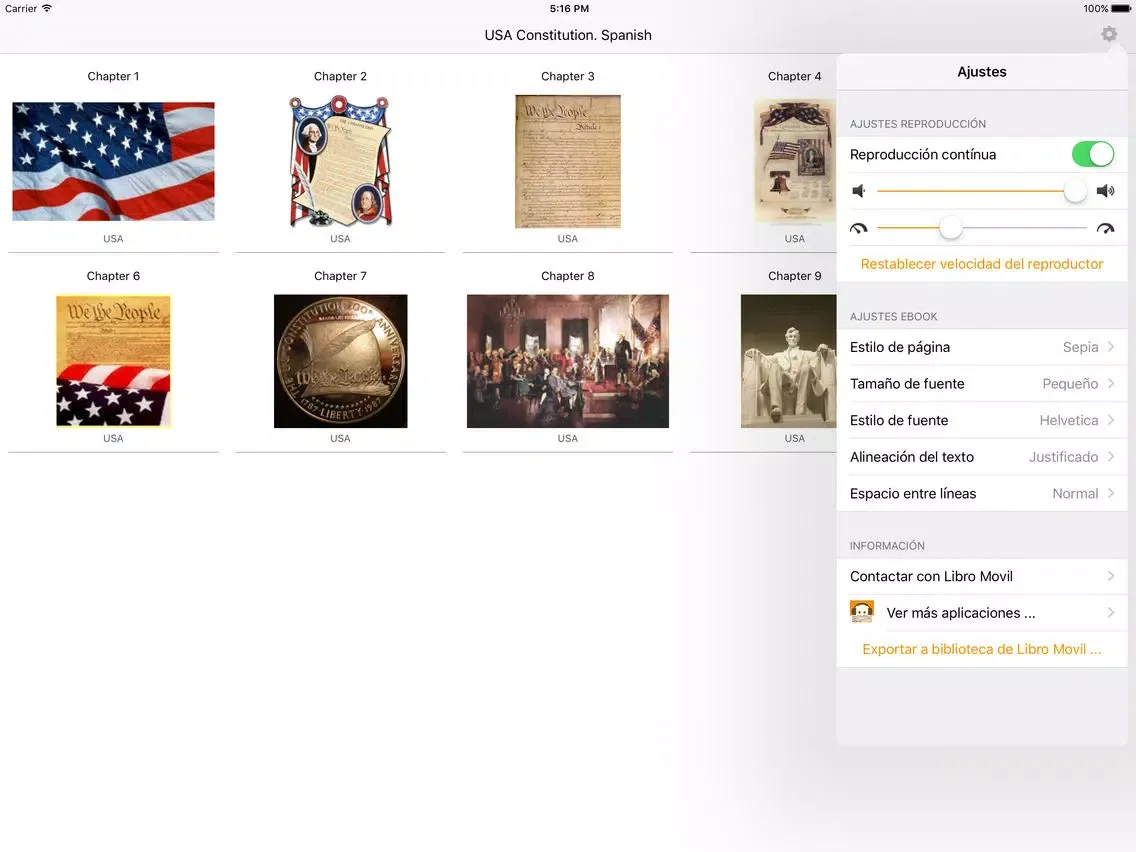Tap Restablecer velocidad del reproductor
The width and height of the screenshot is (1136, 852).
pos(982,264)
